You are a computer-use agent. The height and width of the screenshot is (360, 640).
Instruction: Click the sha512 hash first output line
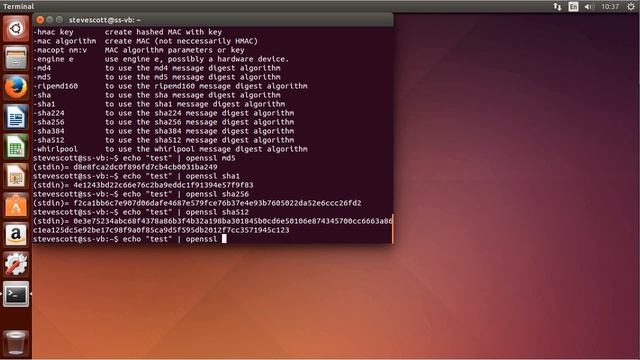213,221
